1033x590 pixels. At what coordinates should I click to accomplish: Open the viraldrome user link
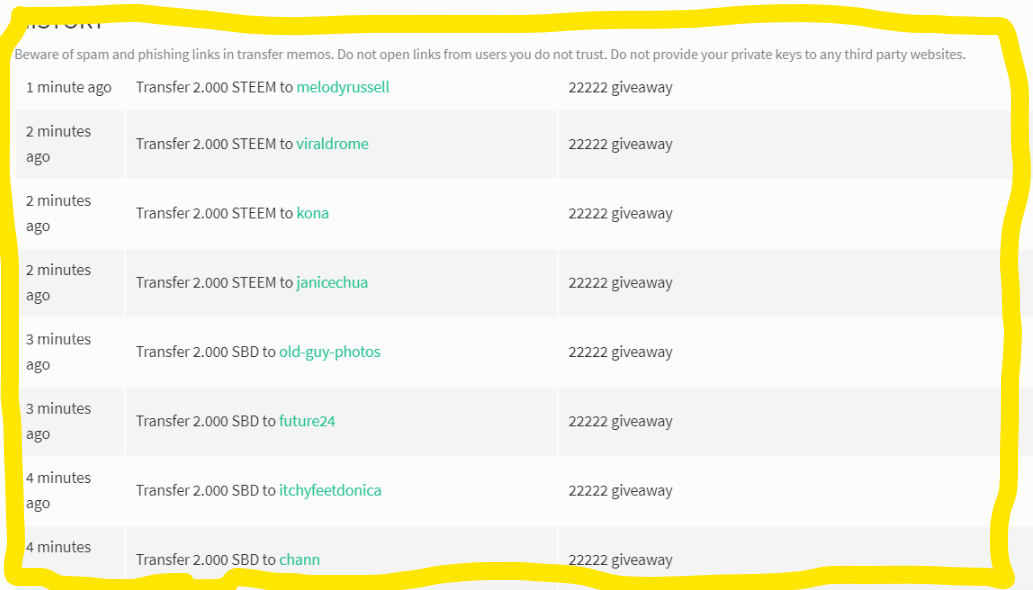click(x=332, y=144)
